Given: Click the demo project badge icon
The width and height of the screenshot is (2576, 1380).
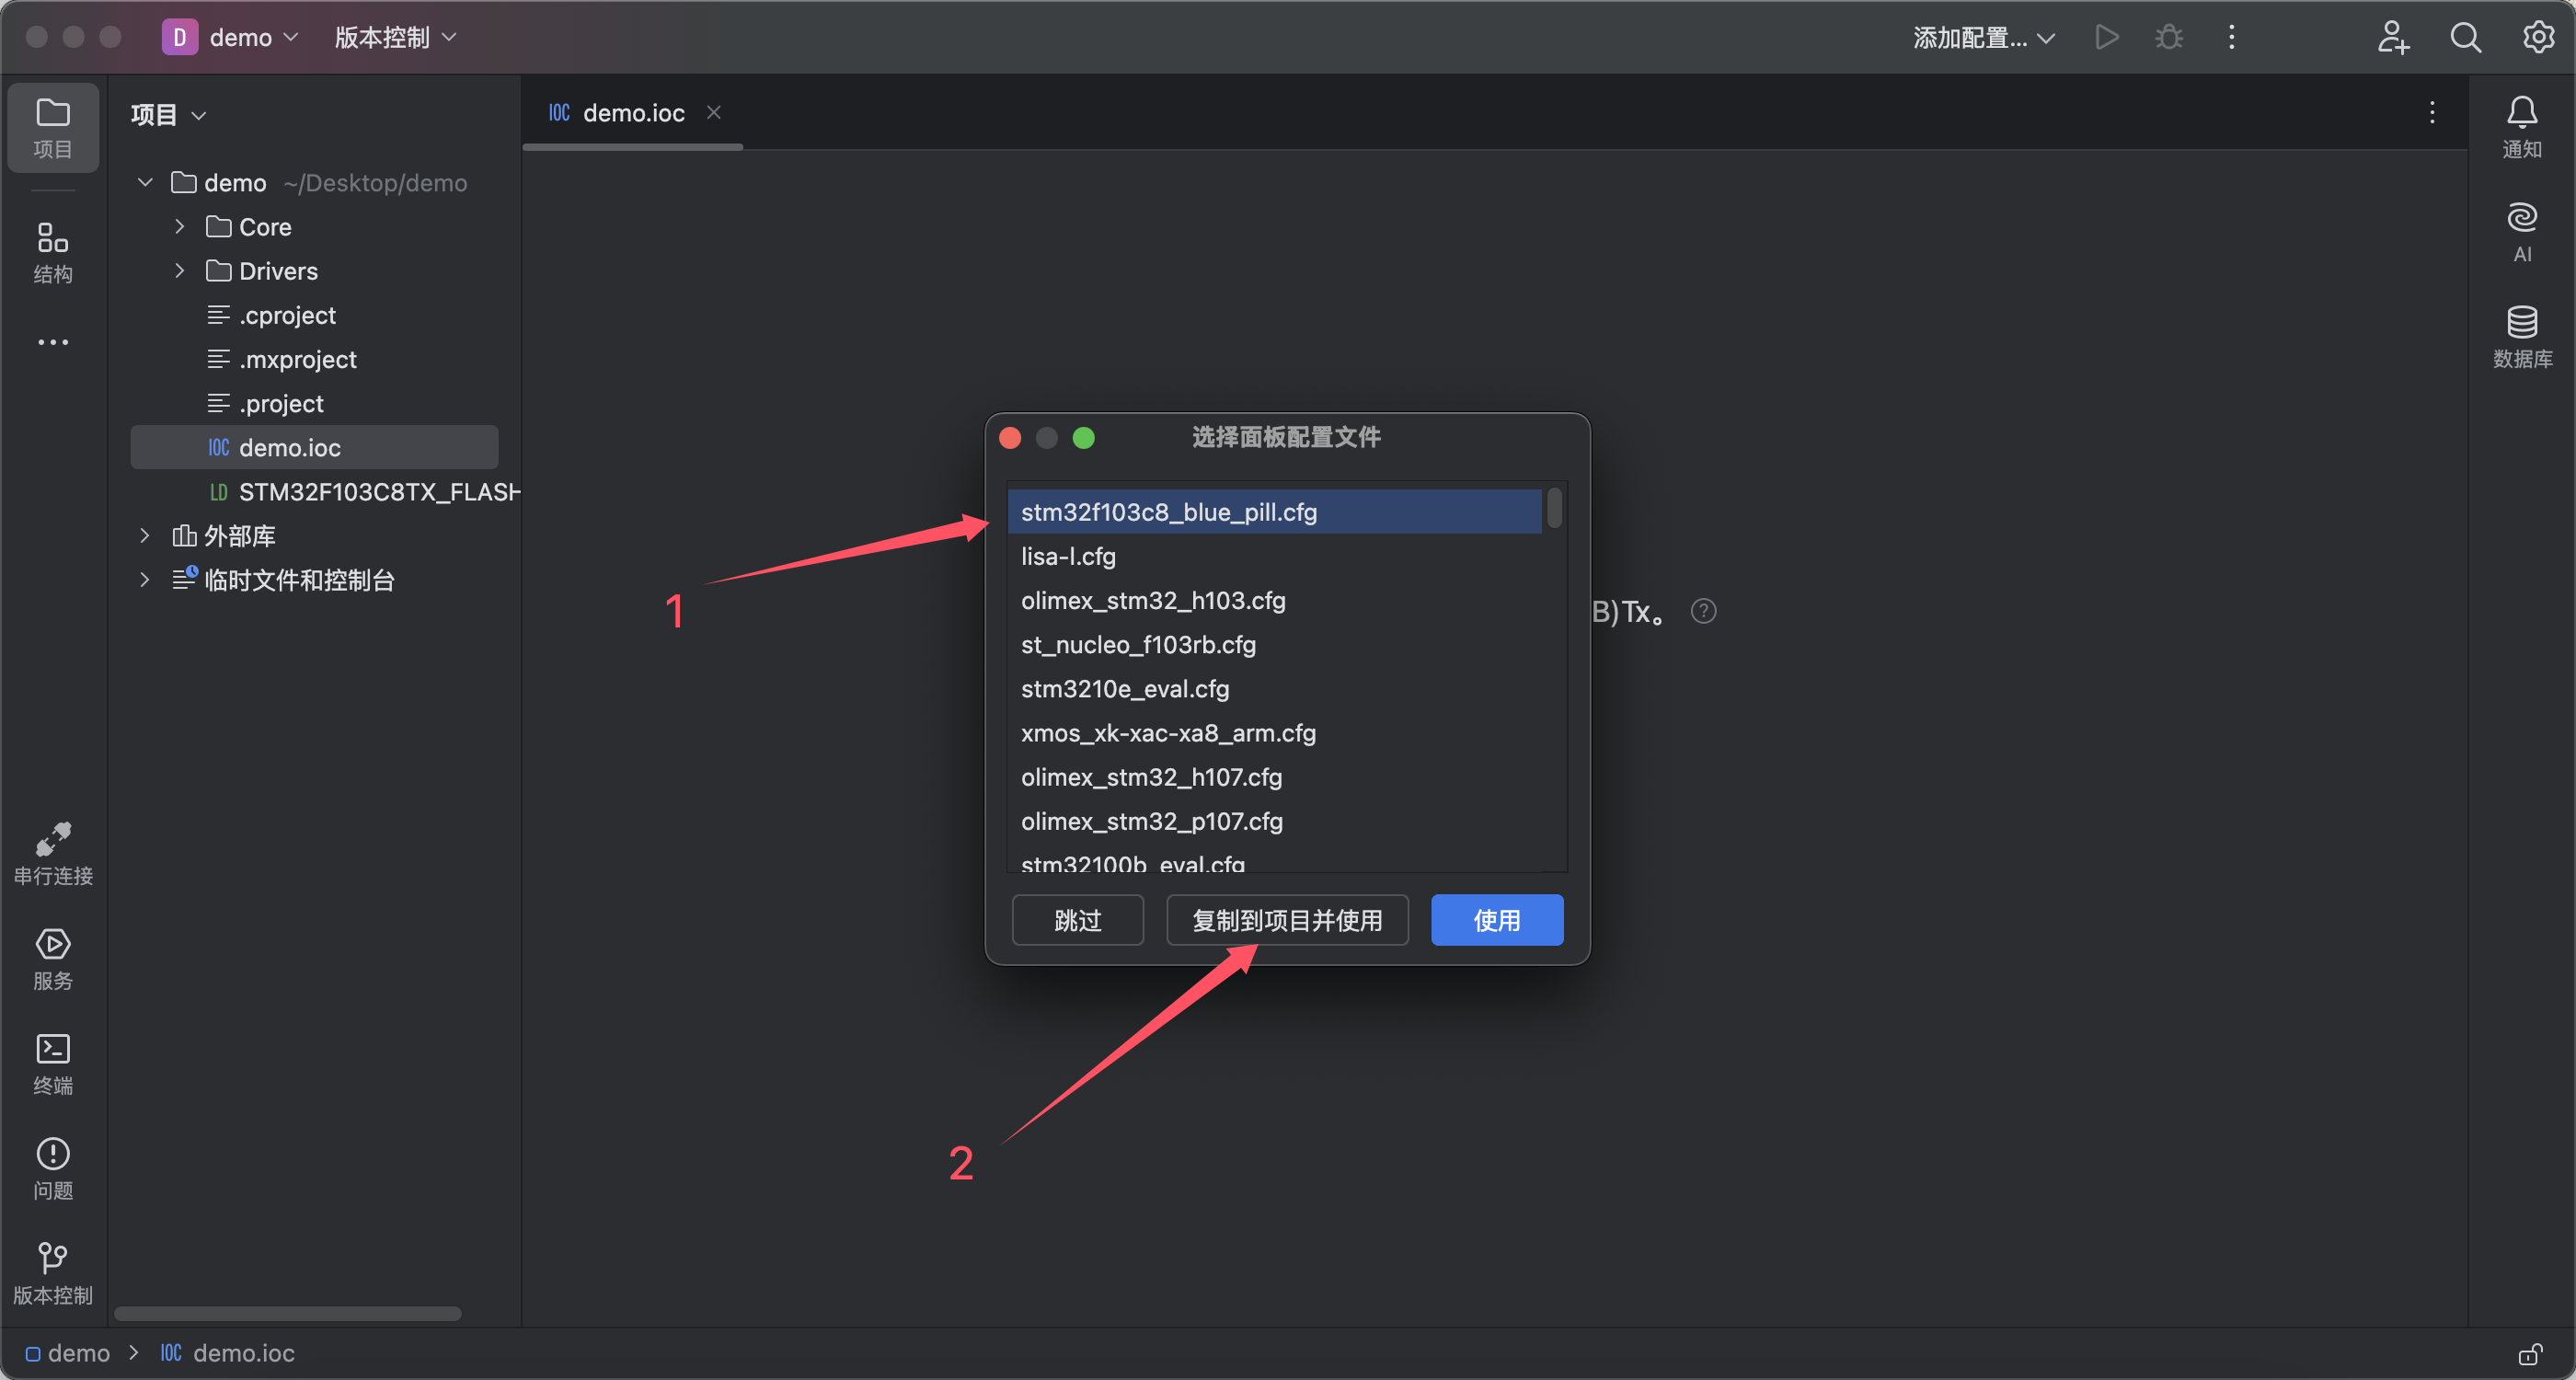Looking at the screenshot, I should point(180,38).
